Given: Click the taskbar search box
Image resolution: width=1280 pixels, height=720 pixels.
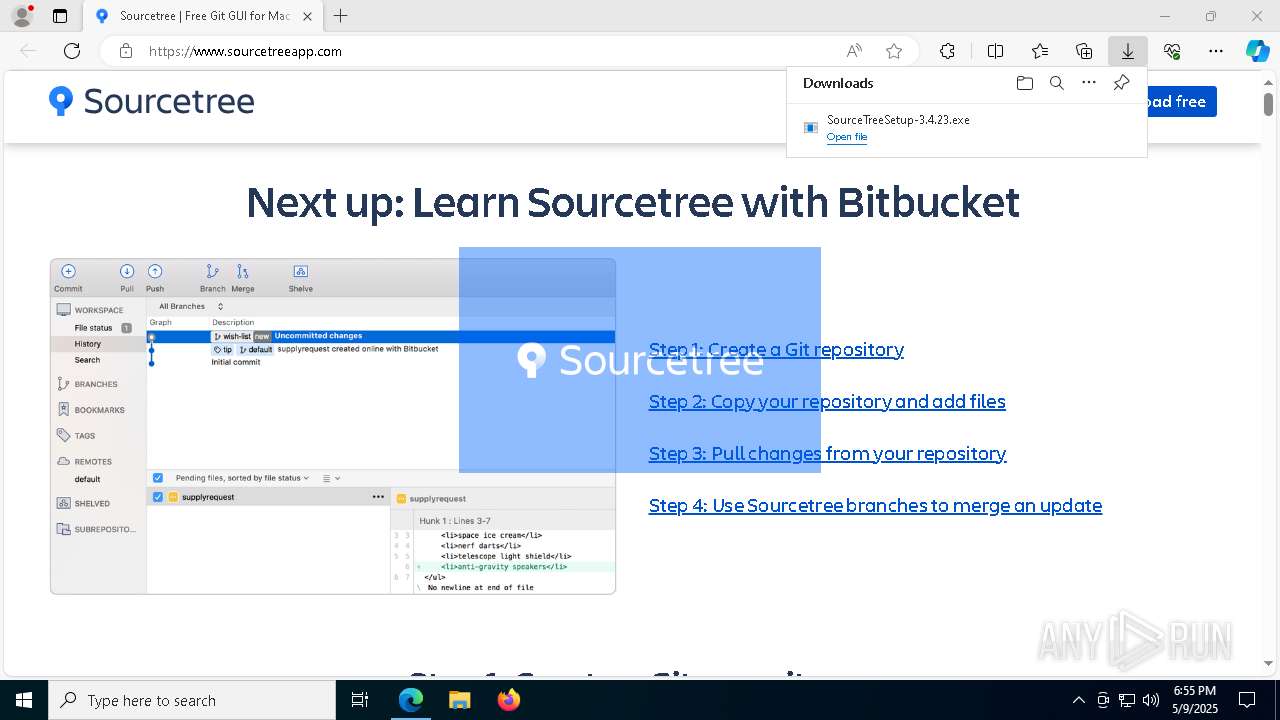Looking at the screenshot, I should [192, 700].
